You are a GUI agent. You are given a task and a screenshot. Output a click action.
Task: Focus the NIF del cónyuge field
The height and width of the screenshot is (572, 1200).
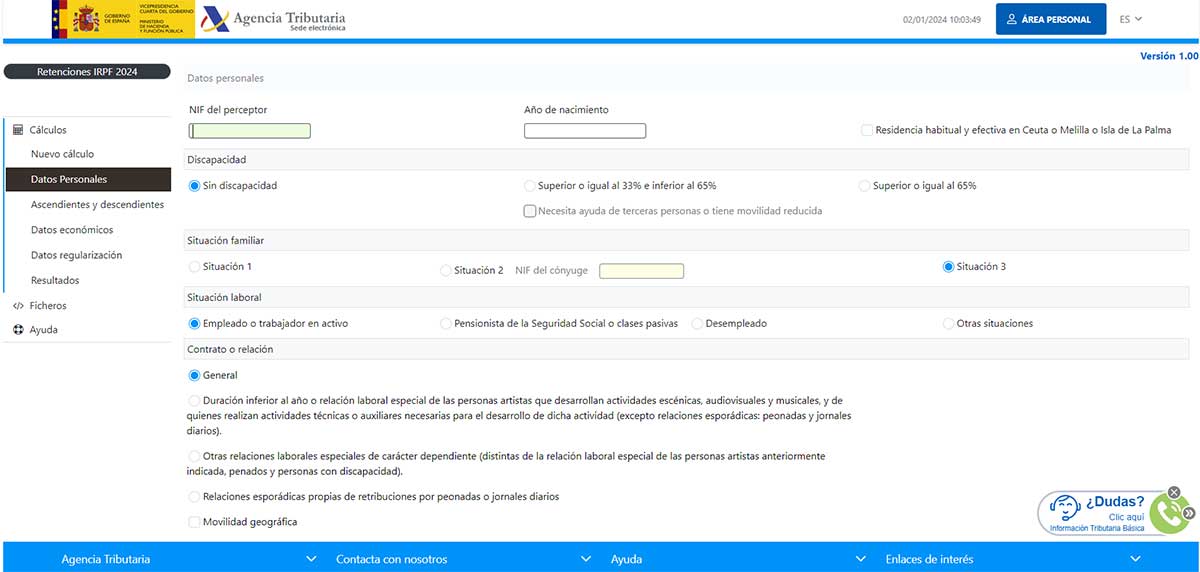pos(641,271)
